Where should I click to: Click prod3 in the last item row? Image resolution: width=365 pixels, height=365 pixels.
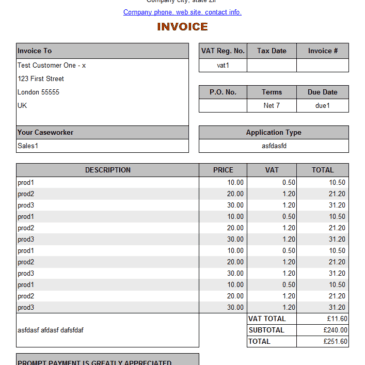[26, 307]
